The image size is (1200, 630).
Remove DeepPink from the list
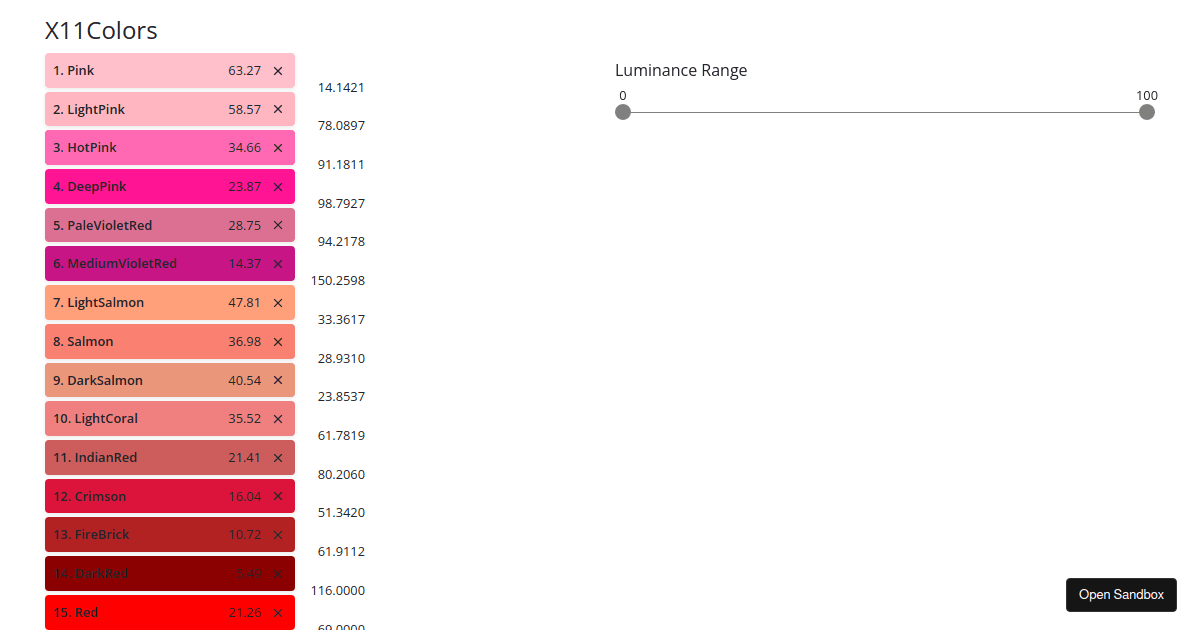[x=278, y=187]
